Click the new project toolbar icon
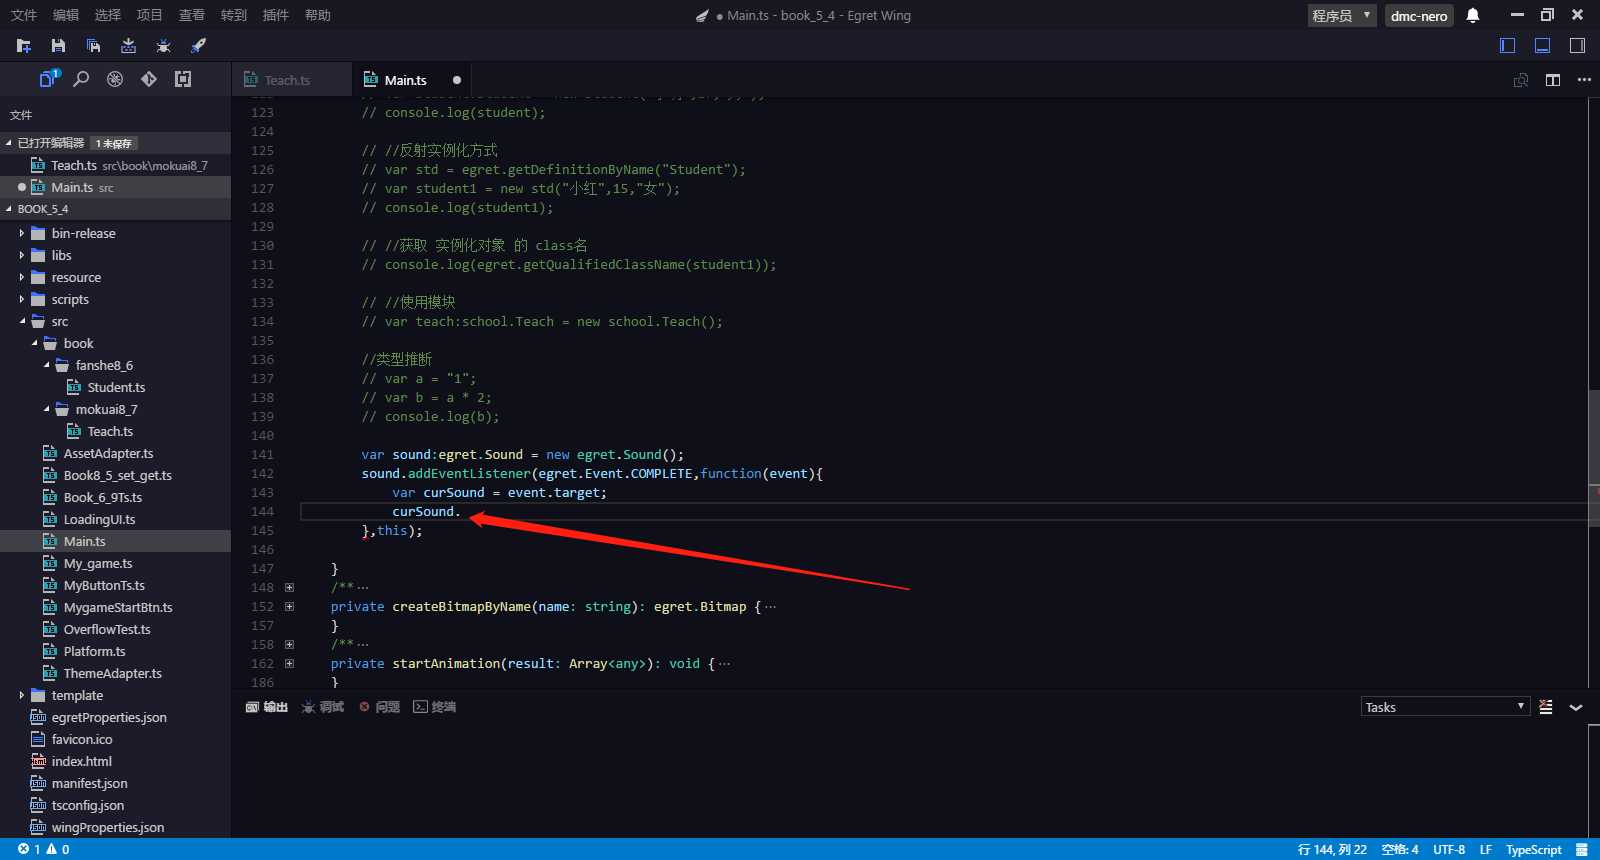Viewport: 1600px width, 860px height. point(24,46)
